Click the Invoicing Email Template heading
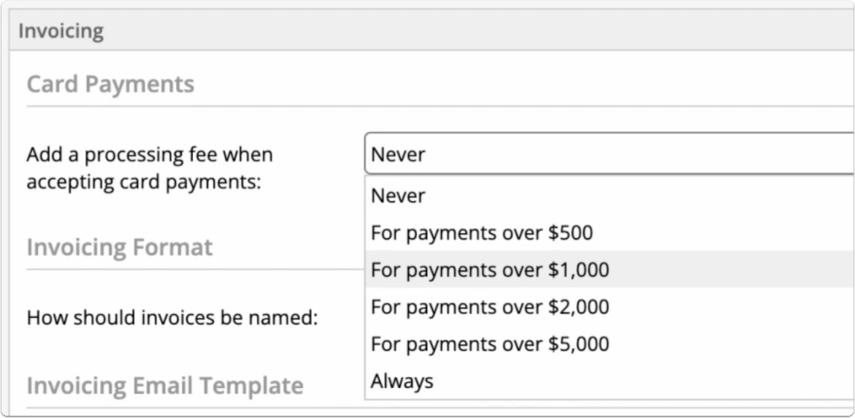This screenshot has height=418, width=855. [165, 385]
